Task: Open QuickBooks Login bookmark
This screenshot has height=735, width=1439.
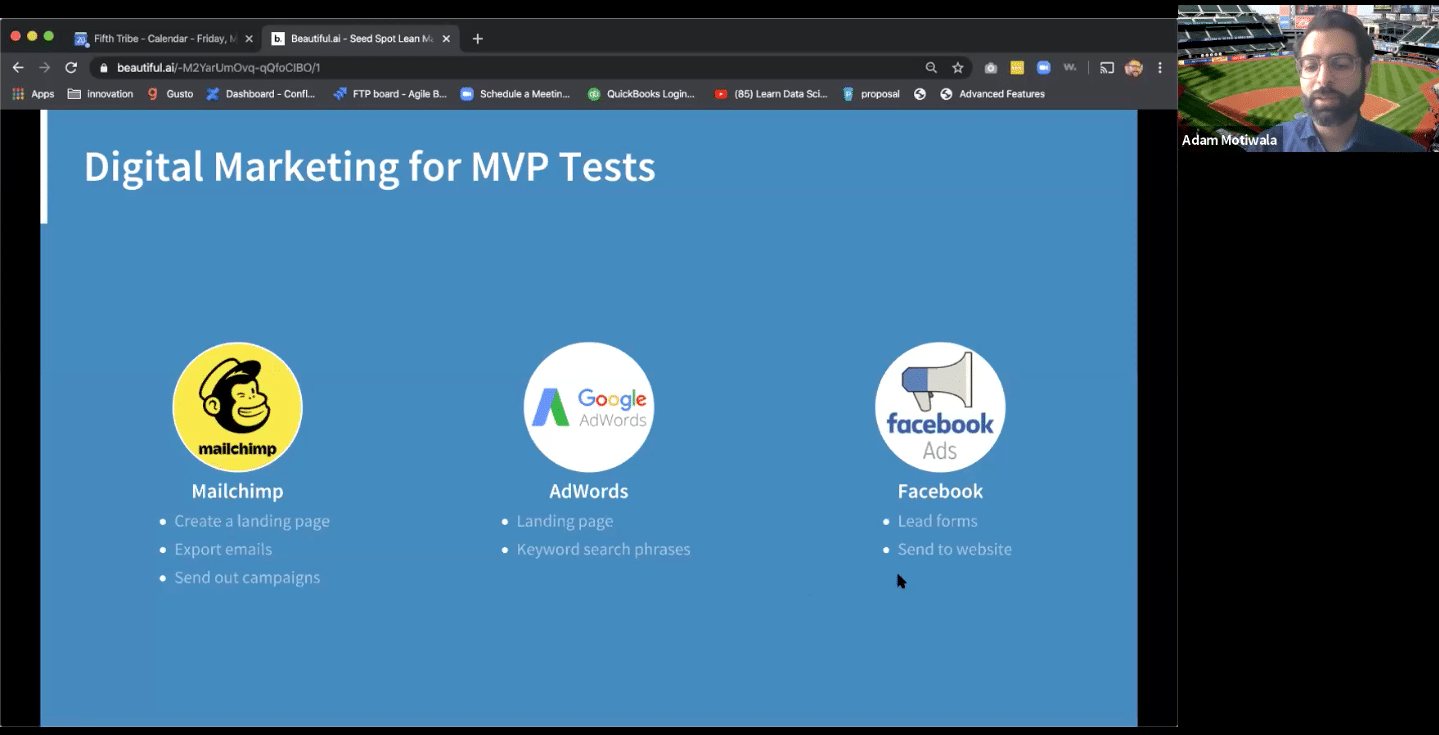Action: (x=641, y=94)
